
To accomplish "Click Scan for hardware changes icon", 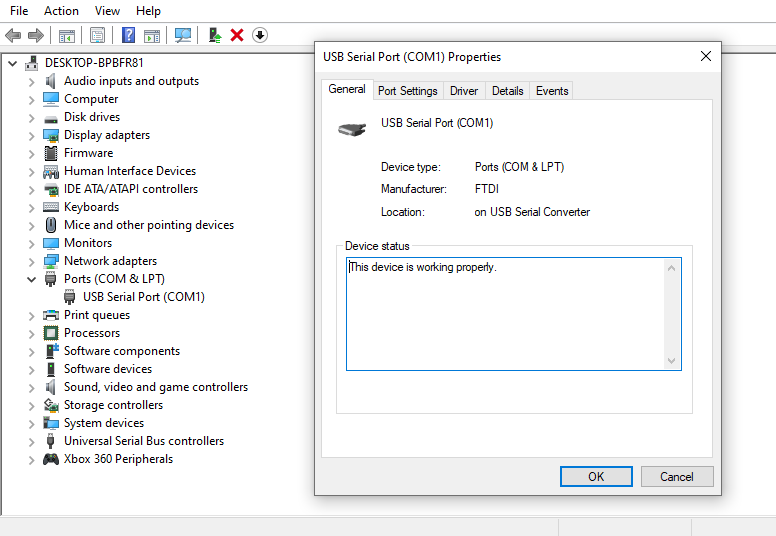I will (183, 35).
